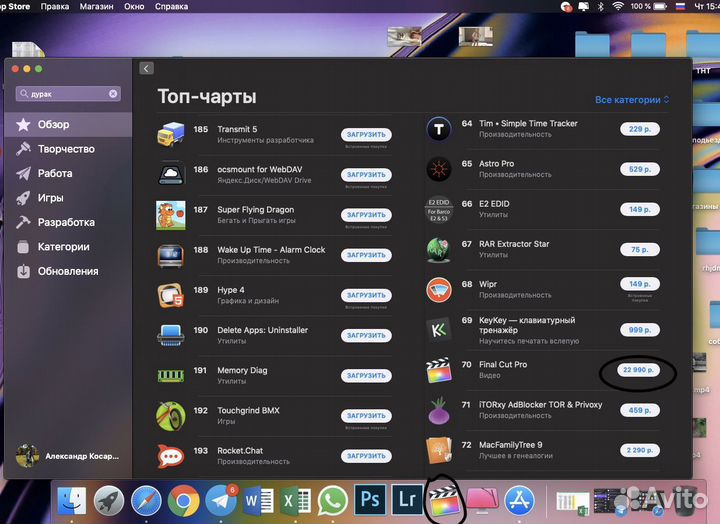Click Загрузить for Wake Up Time
720x524 pixels.
click(x=366, y=255)
